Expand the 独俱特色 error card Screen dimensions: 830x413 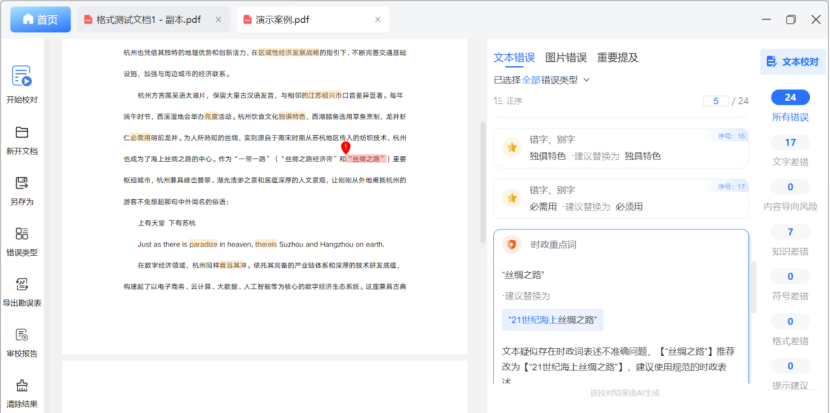tap(620, 148)
